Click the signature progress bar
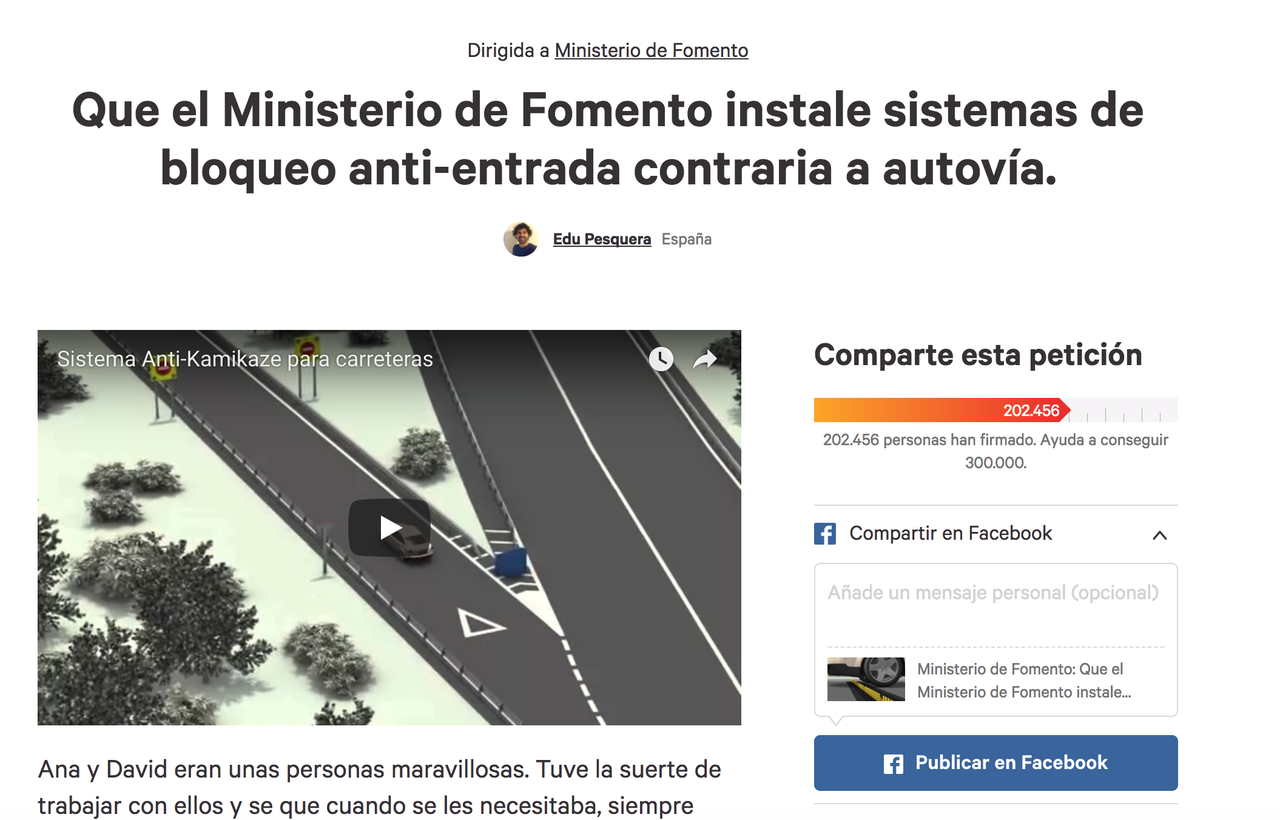 pos(996,410)
